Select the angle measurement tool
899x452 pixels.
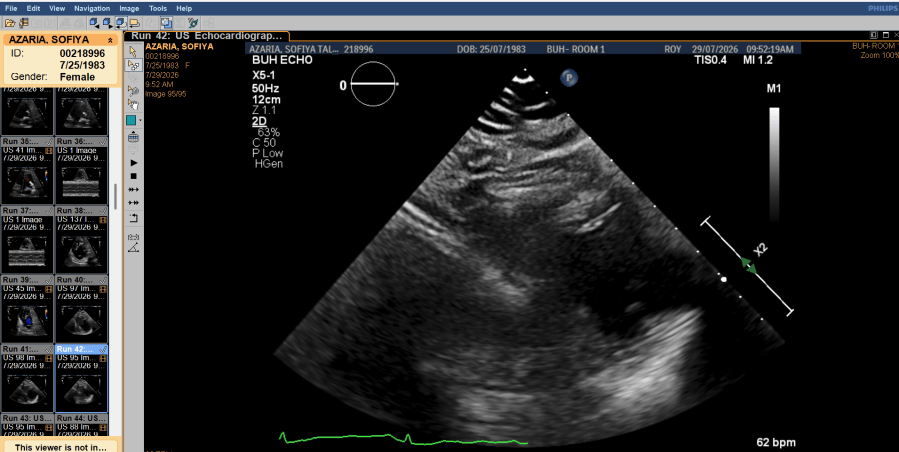click(134, 248)
